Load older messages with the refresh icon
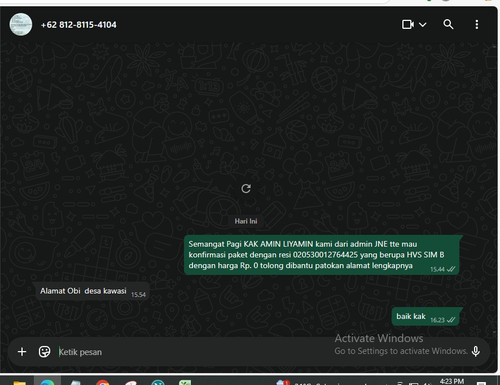500x385 pixels. point(246,189)
